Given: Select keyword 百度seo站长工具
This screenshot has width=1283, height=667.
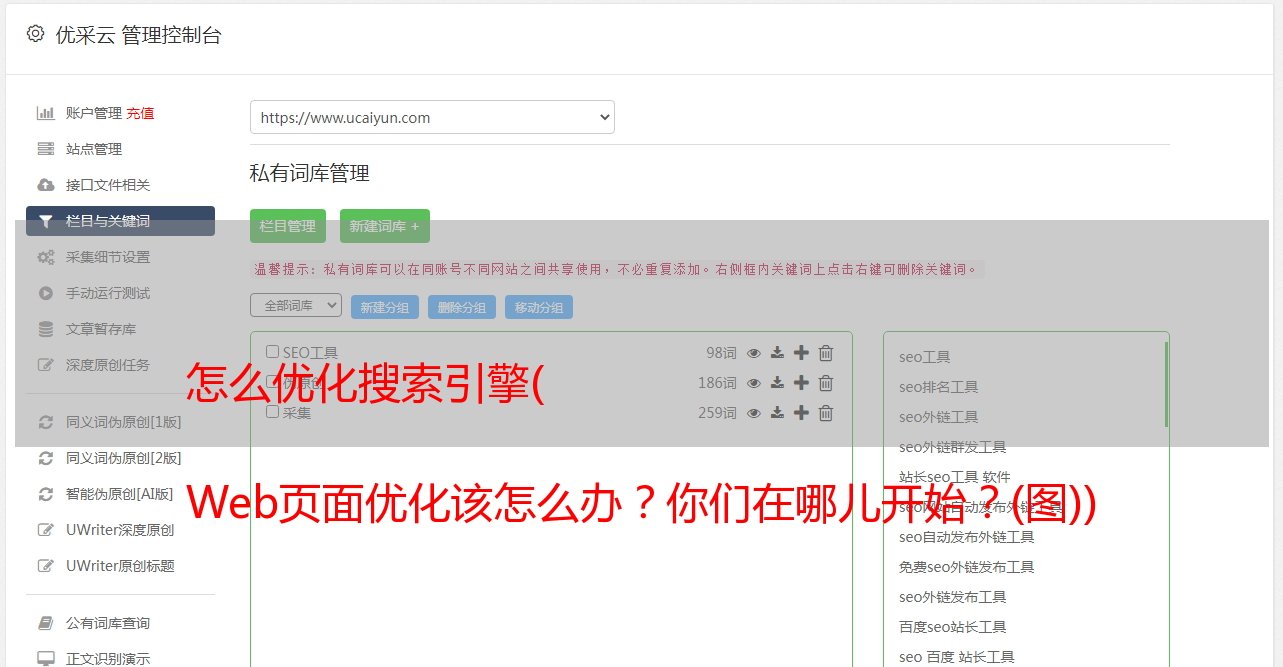Looking at the screenshot, I should click(x=953, y=627).
